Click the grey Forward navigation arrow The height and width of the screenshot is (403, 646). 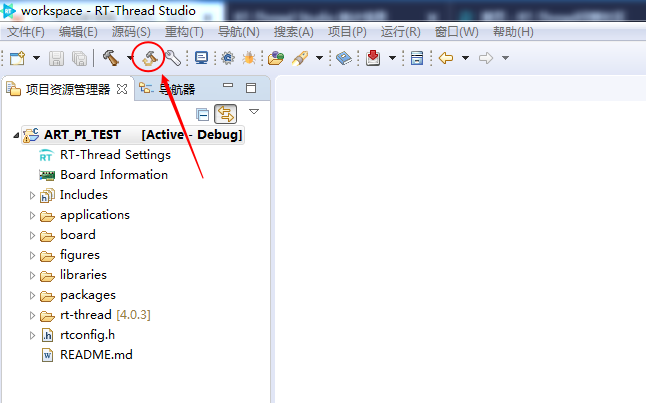486,58
